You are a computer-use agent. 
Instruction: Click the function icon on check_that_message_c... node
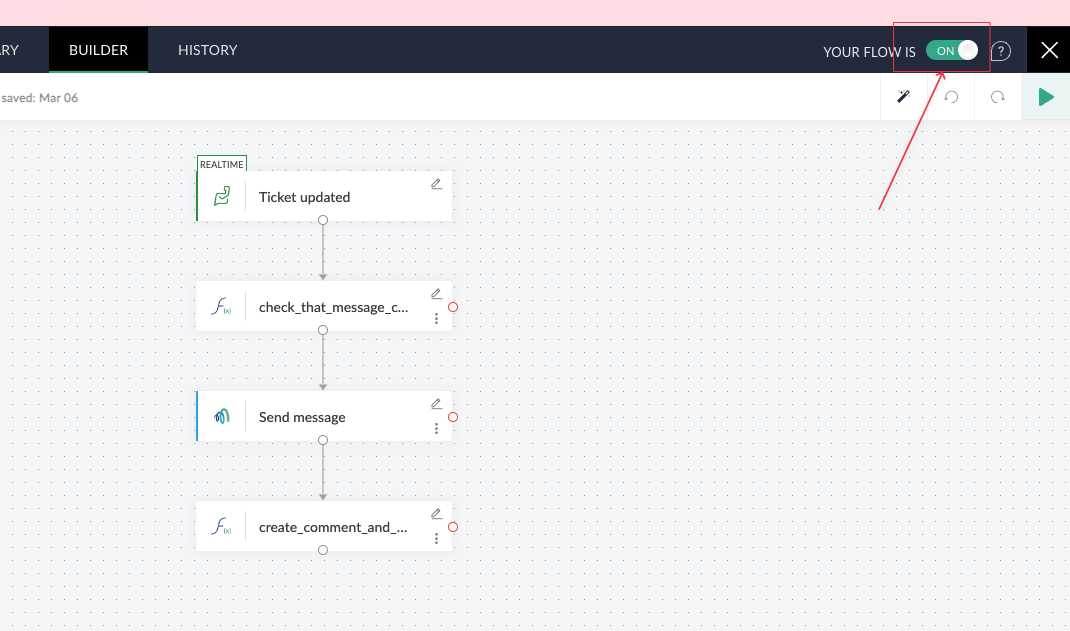pyautogui.click(x=221, y=306)
